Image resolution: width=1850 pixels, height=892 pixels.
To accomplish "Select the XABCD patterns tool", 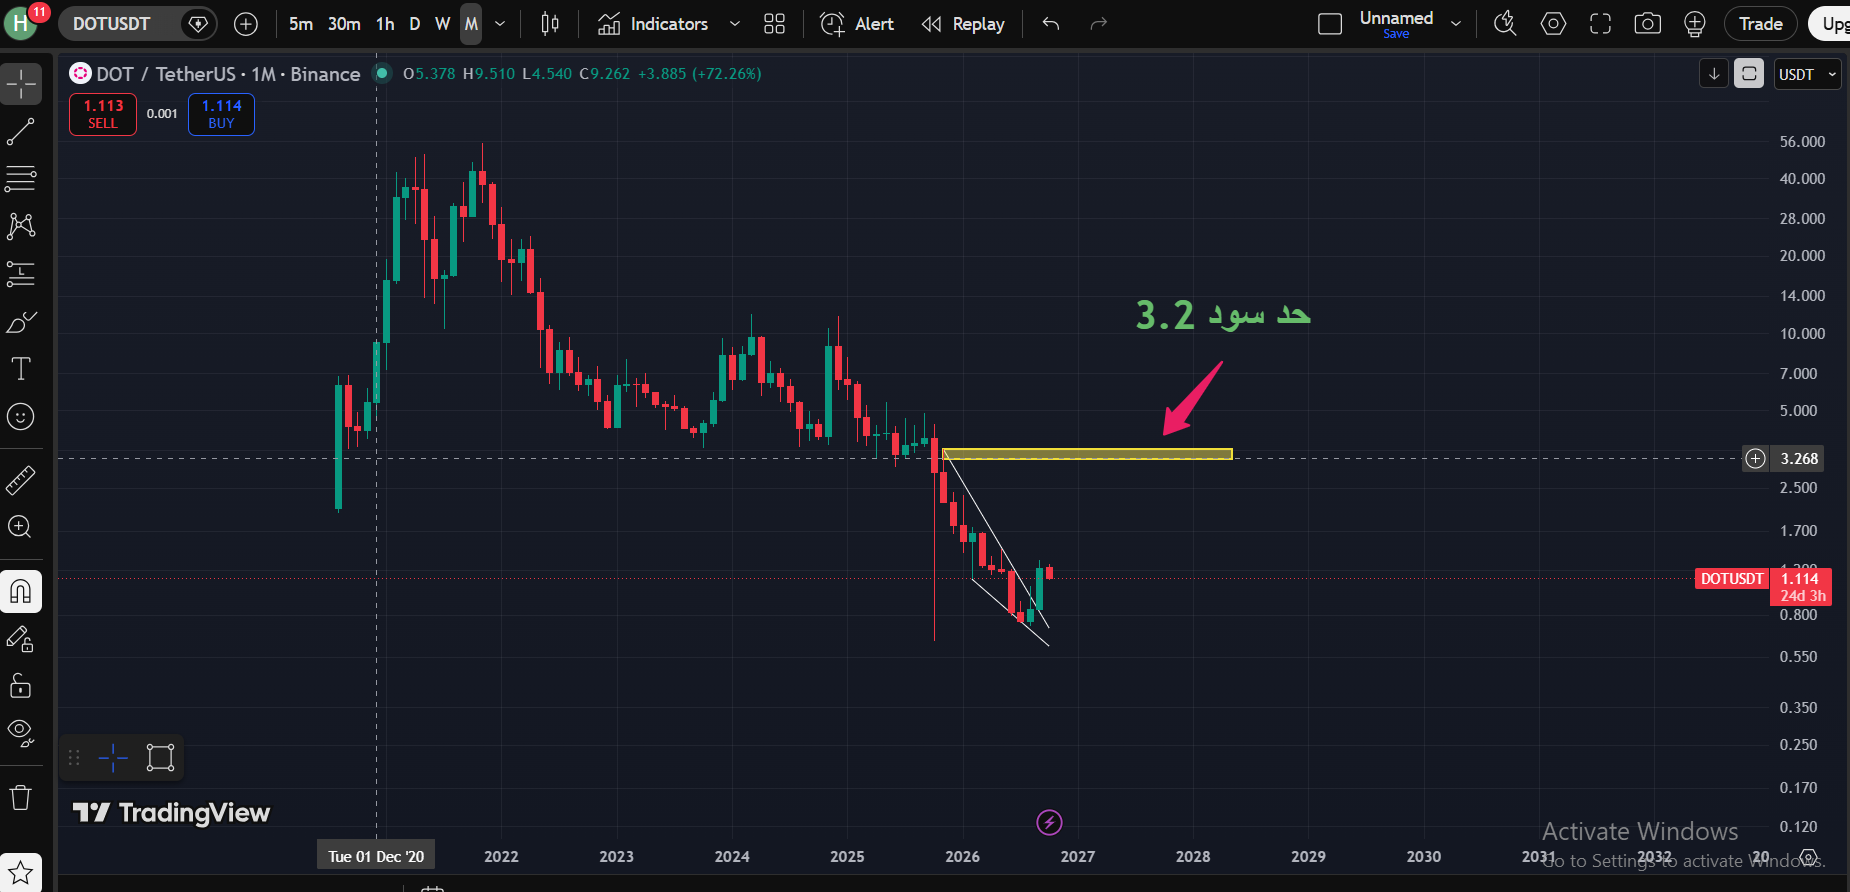I will (x=21, y=226).
